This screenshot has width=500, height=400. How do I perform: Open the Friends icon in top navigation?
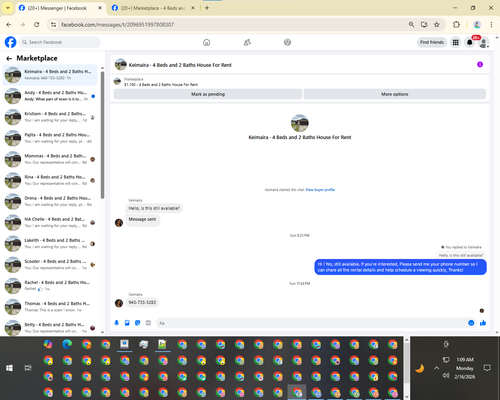(x=247, y=42)
